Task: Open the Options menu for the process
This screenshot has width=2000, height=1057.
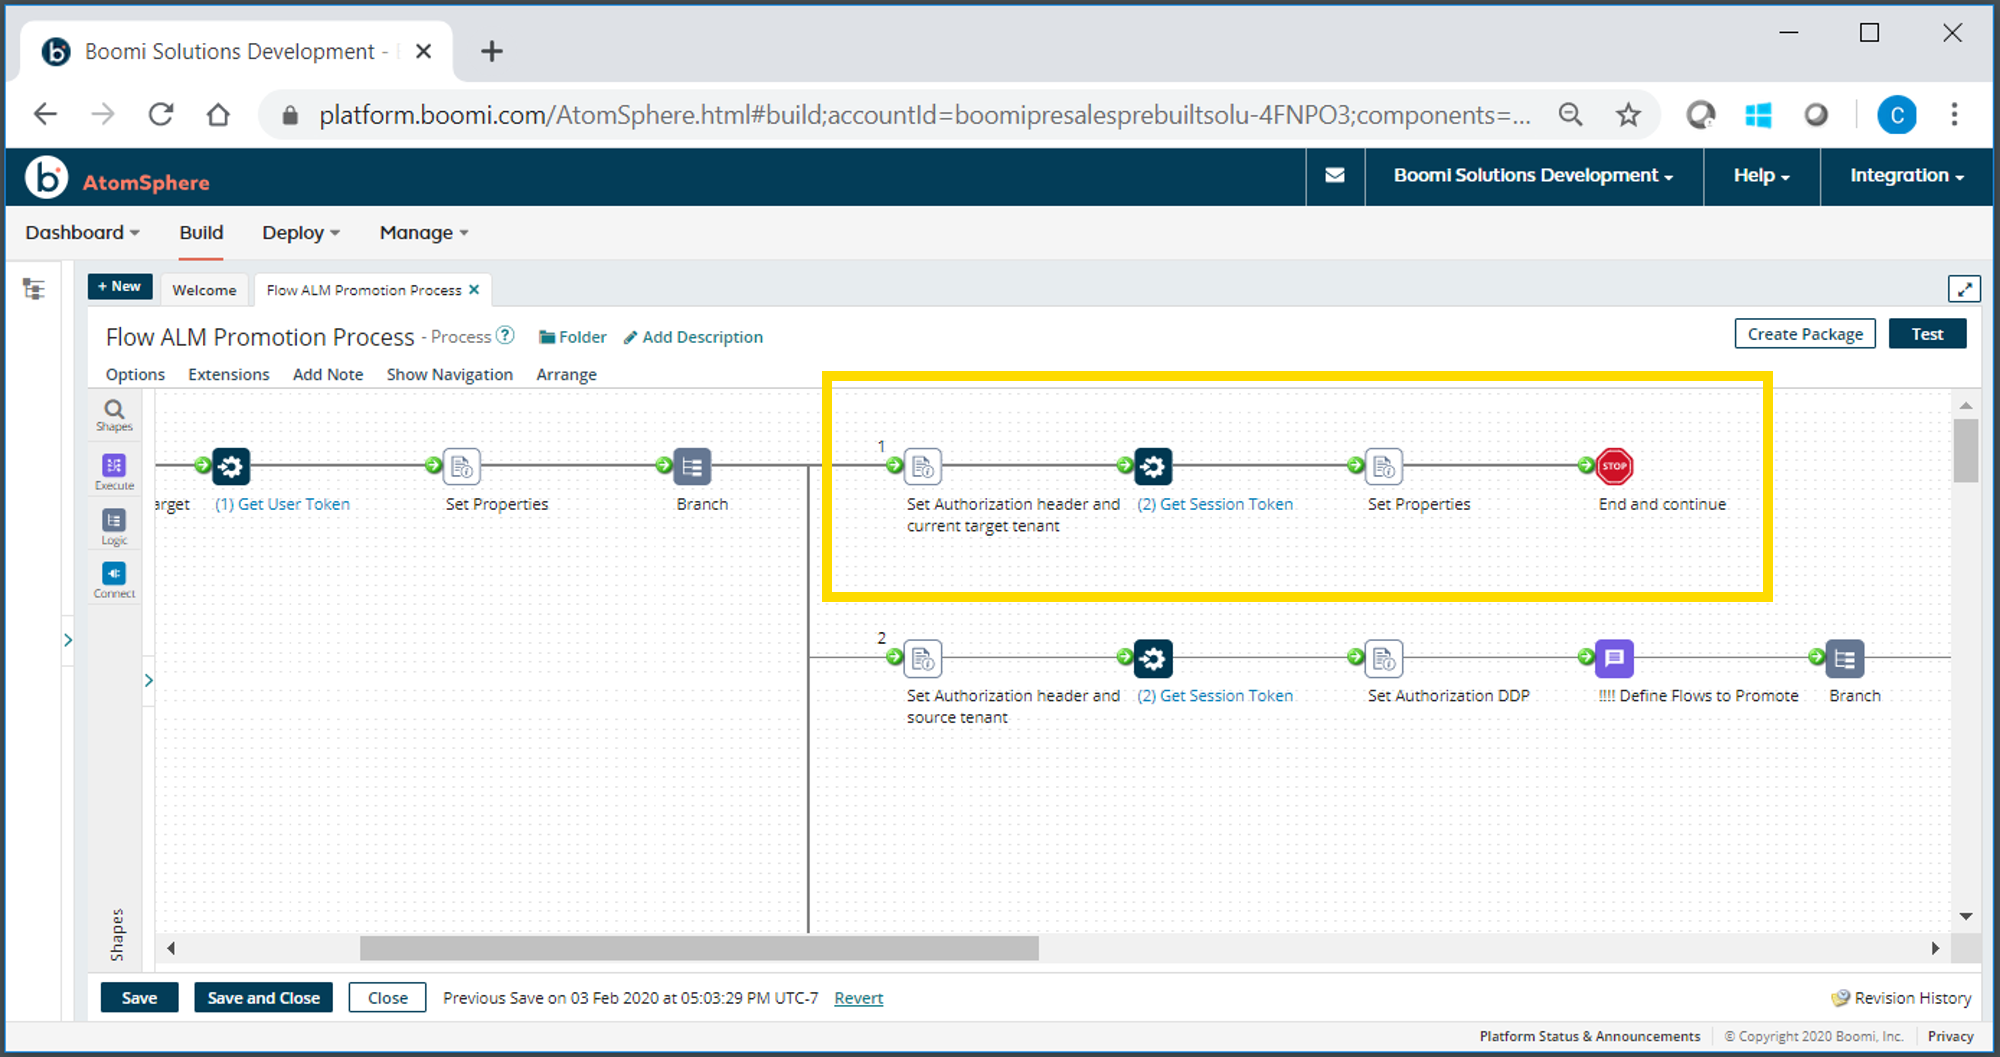Action: coord(134,374)
